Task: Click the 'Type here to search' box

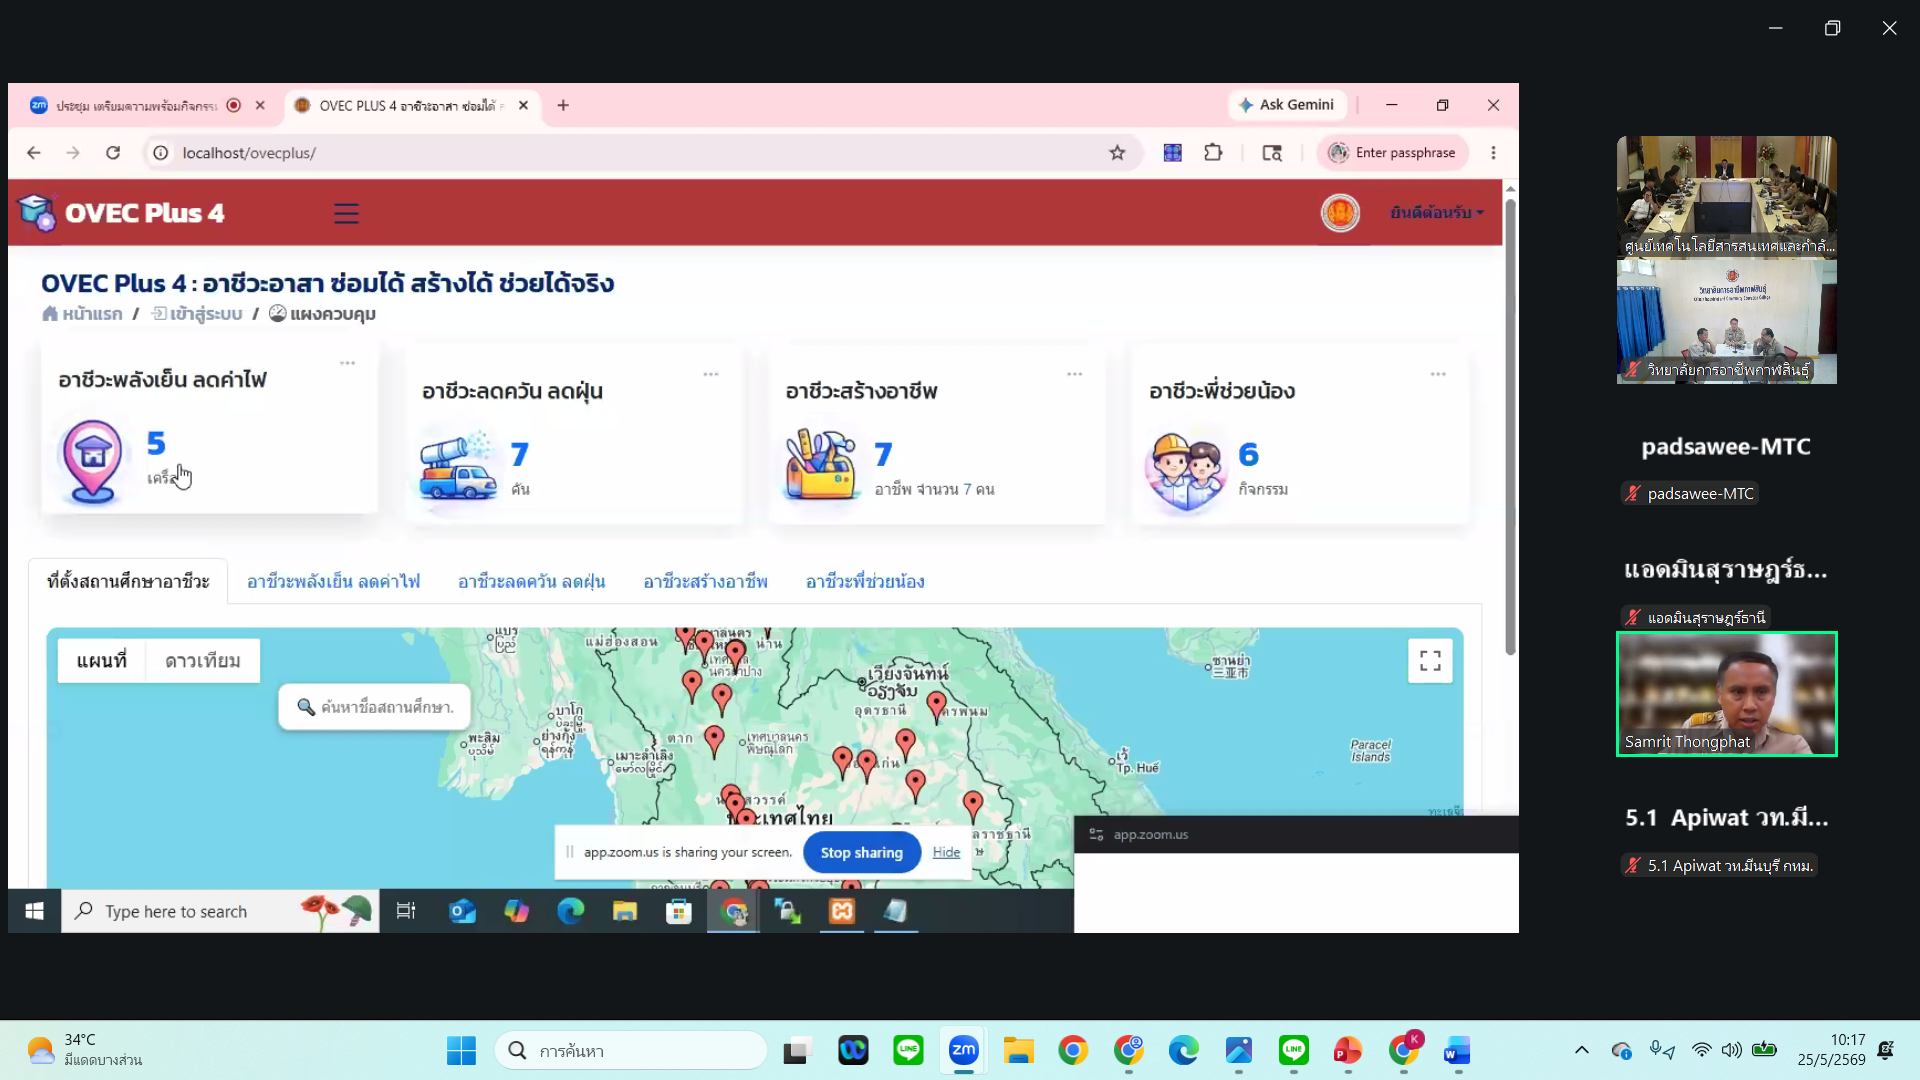Action: click(220, 911)
